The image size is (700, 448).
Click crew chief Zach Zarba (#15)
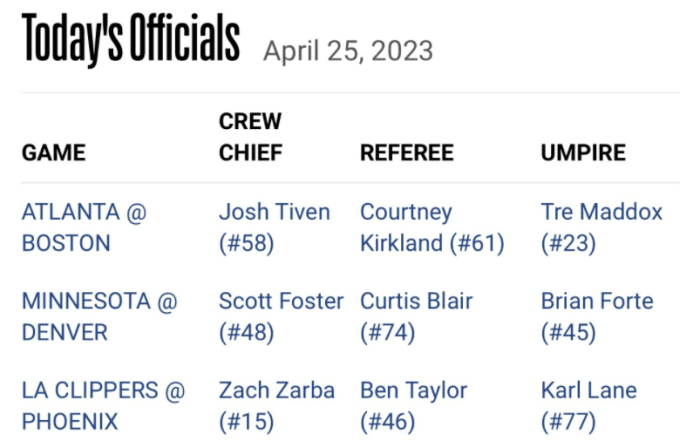point(276,405)
